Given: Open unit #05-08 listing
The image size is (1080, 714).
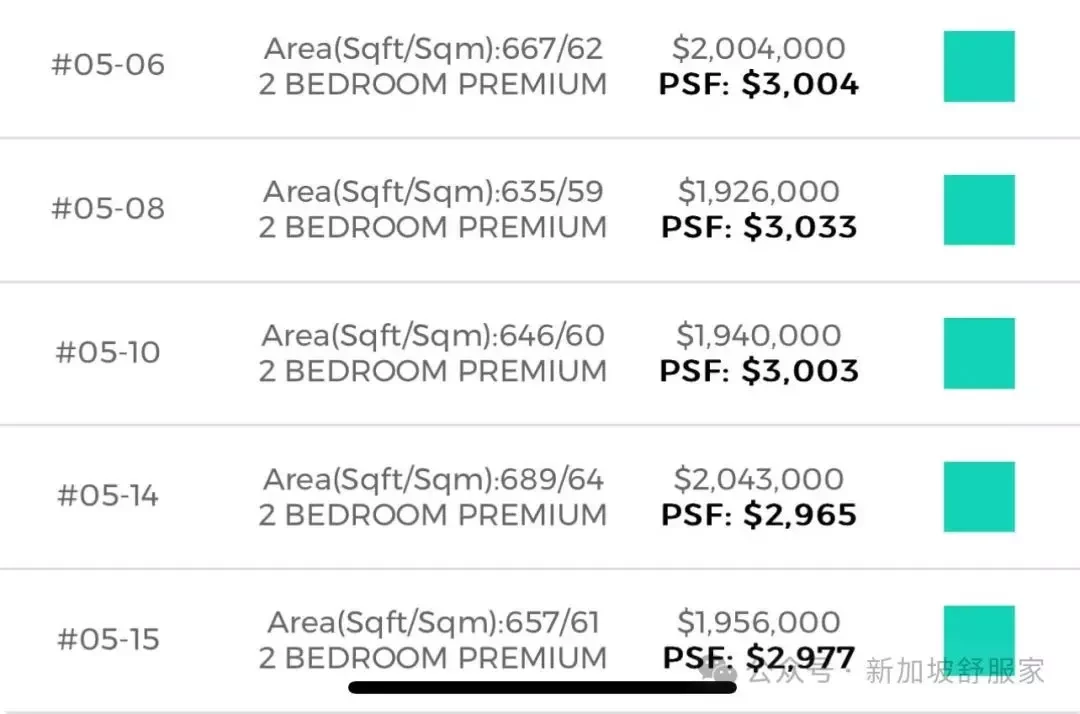Looking at the screenshot, I should pos(108,209).
